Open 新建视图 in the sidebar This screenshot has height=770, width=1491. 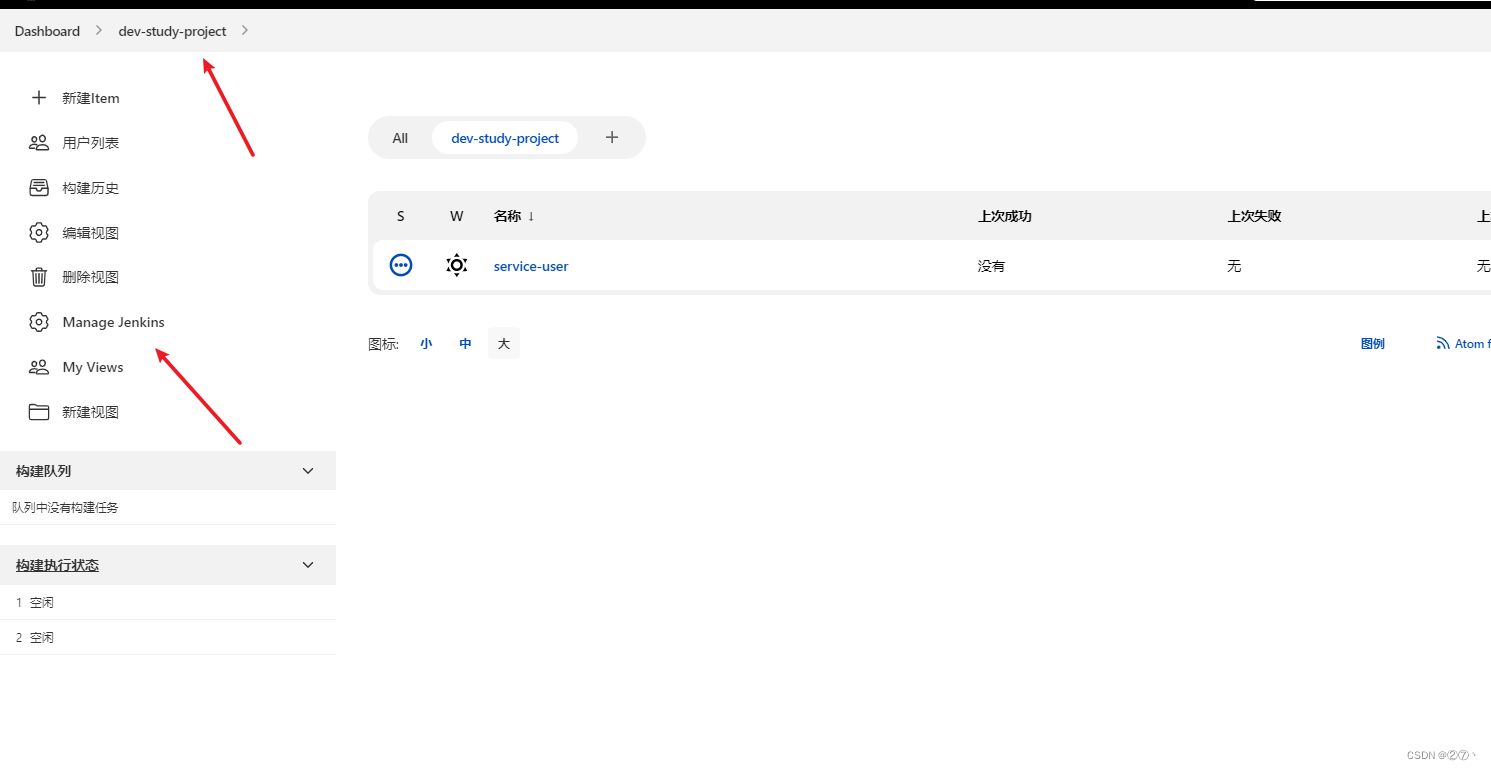coord(91,412)
